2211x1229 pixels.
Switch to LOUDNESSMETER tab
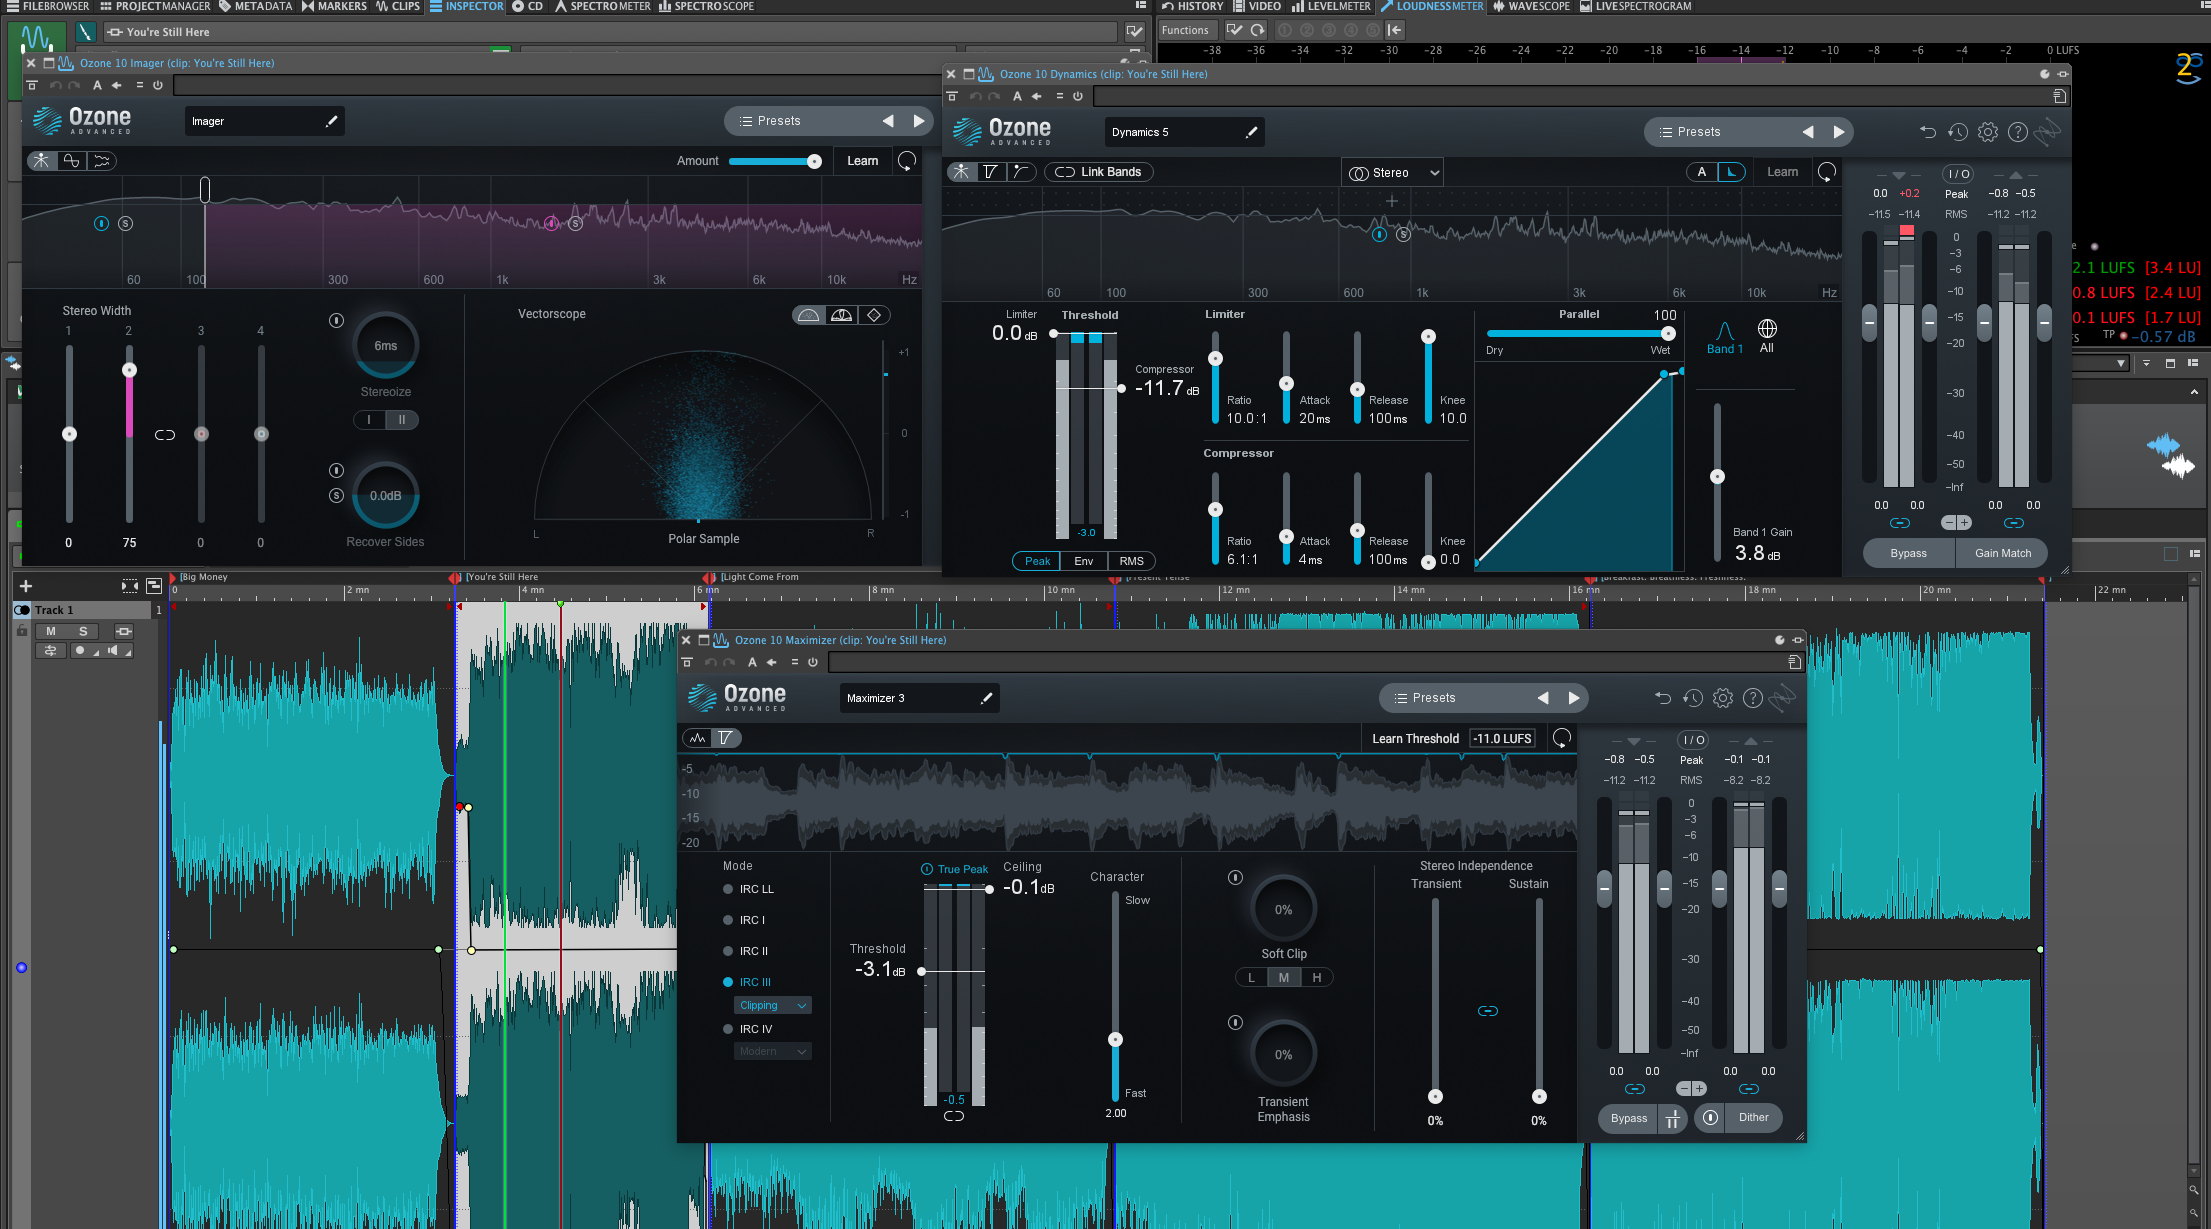click(1432, 6)
